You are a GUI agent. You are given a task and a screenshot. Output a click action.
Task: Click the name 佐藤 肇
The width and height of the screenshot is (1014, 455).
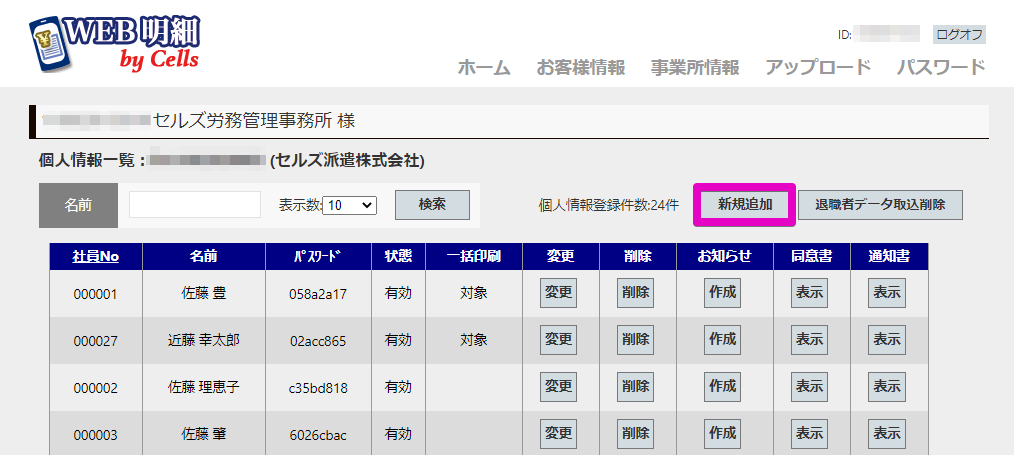[204, 434]
